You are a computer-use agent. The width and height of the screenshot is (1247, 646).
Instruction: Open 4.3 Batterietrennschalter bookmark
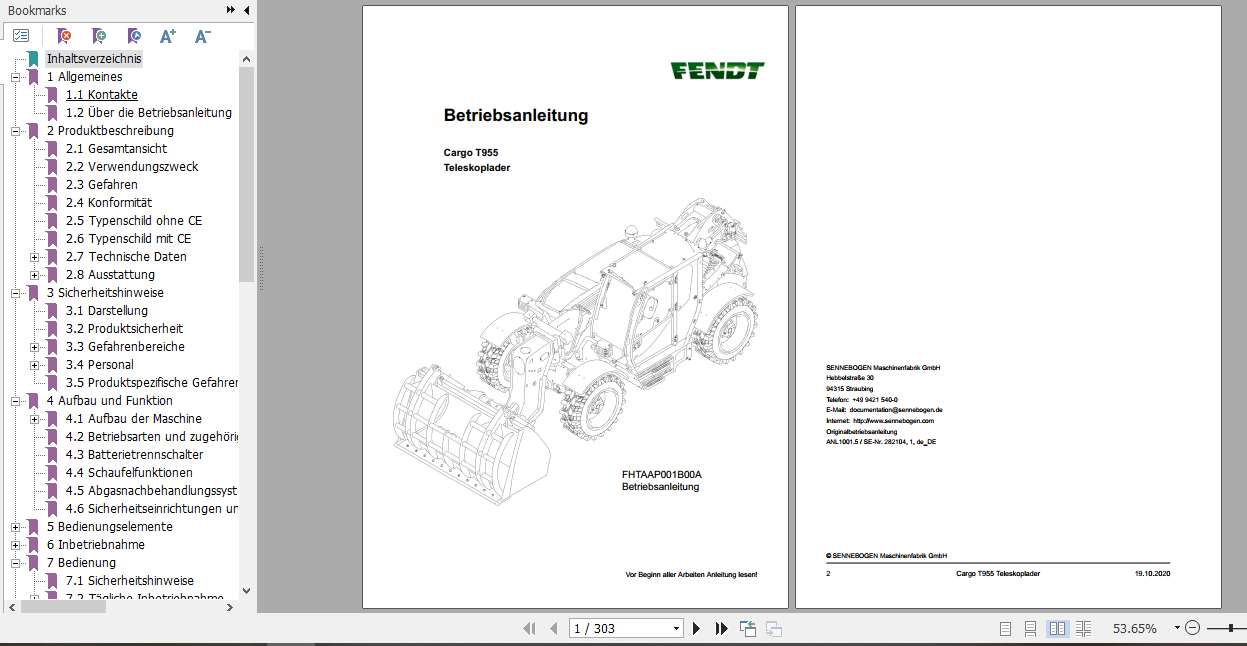coord(134,455)
